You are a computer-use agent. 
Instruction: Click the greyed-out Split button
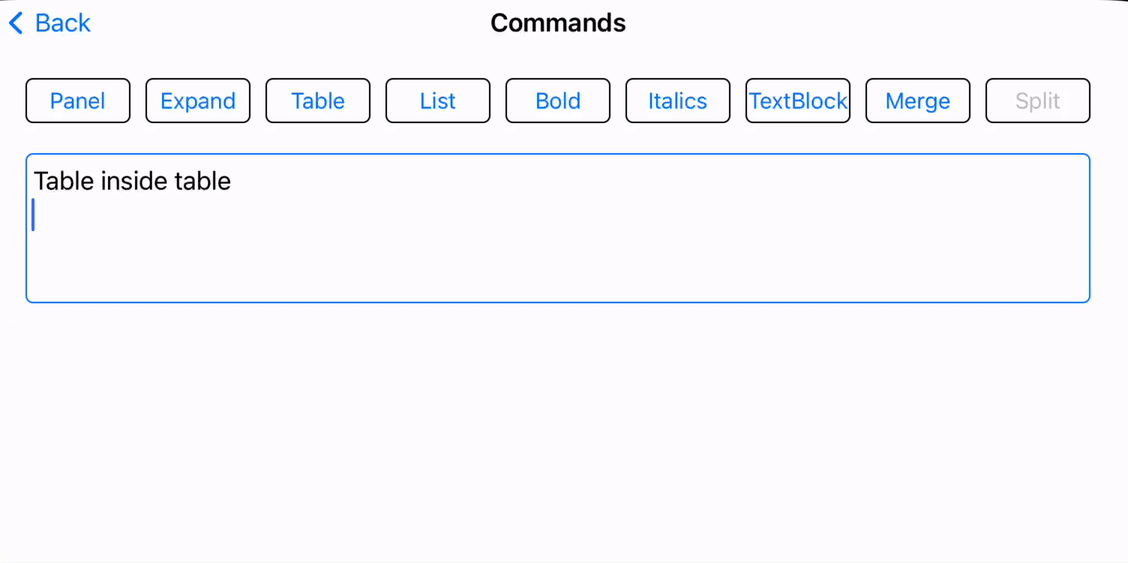pos(1038,101)
